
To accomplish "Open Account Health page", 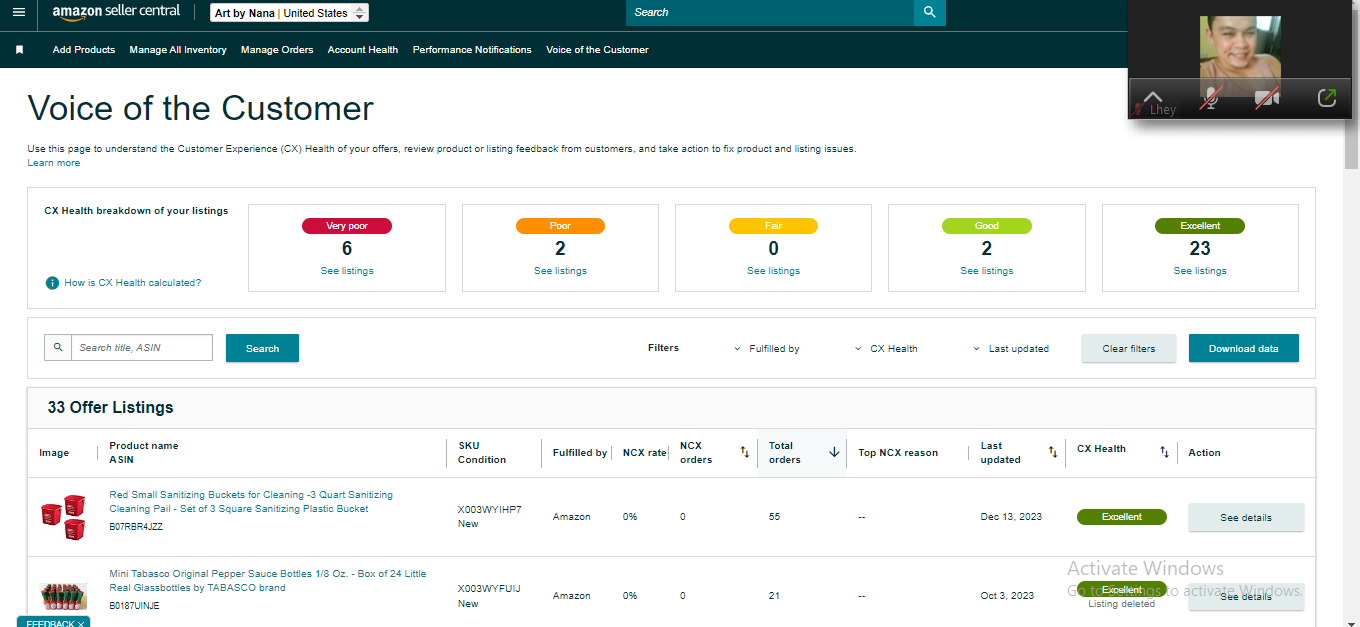I will (x=363, y=49).
